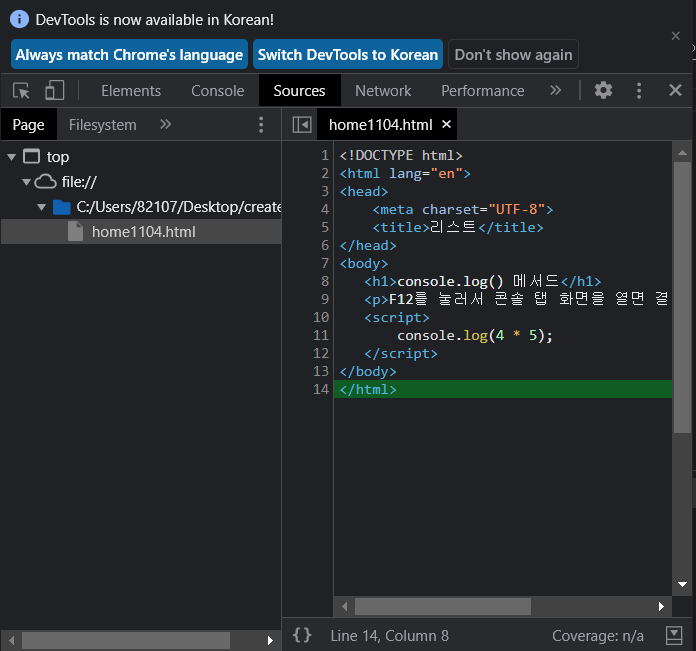696x651 pixels.
Task: Click navigator horizontal scrollbar right arrow
Action: tap(270, 640)
